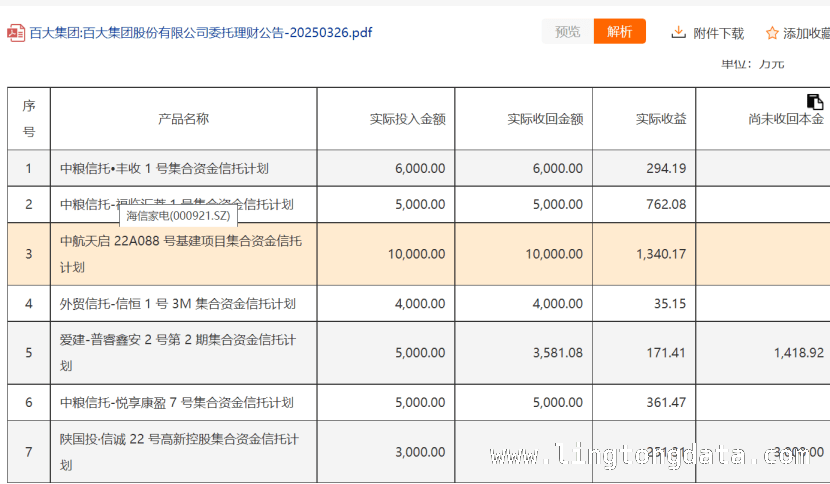Click the 4,000.00 invested amount in row 4
Viewport: 830px width, 484px height.
(420, 303)
